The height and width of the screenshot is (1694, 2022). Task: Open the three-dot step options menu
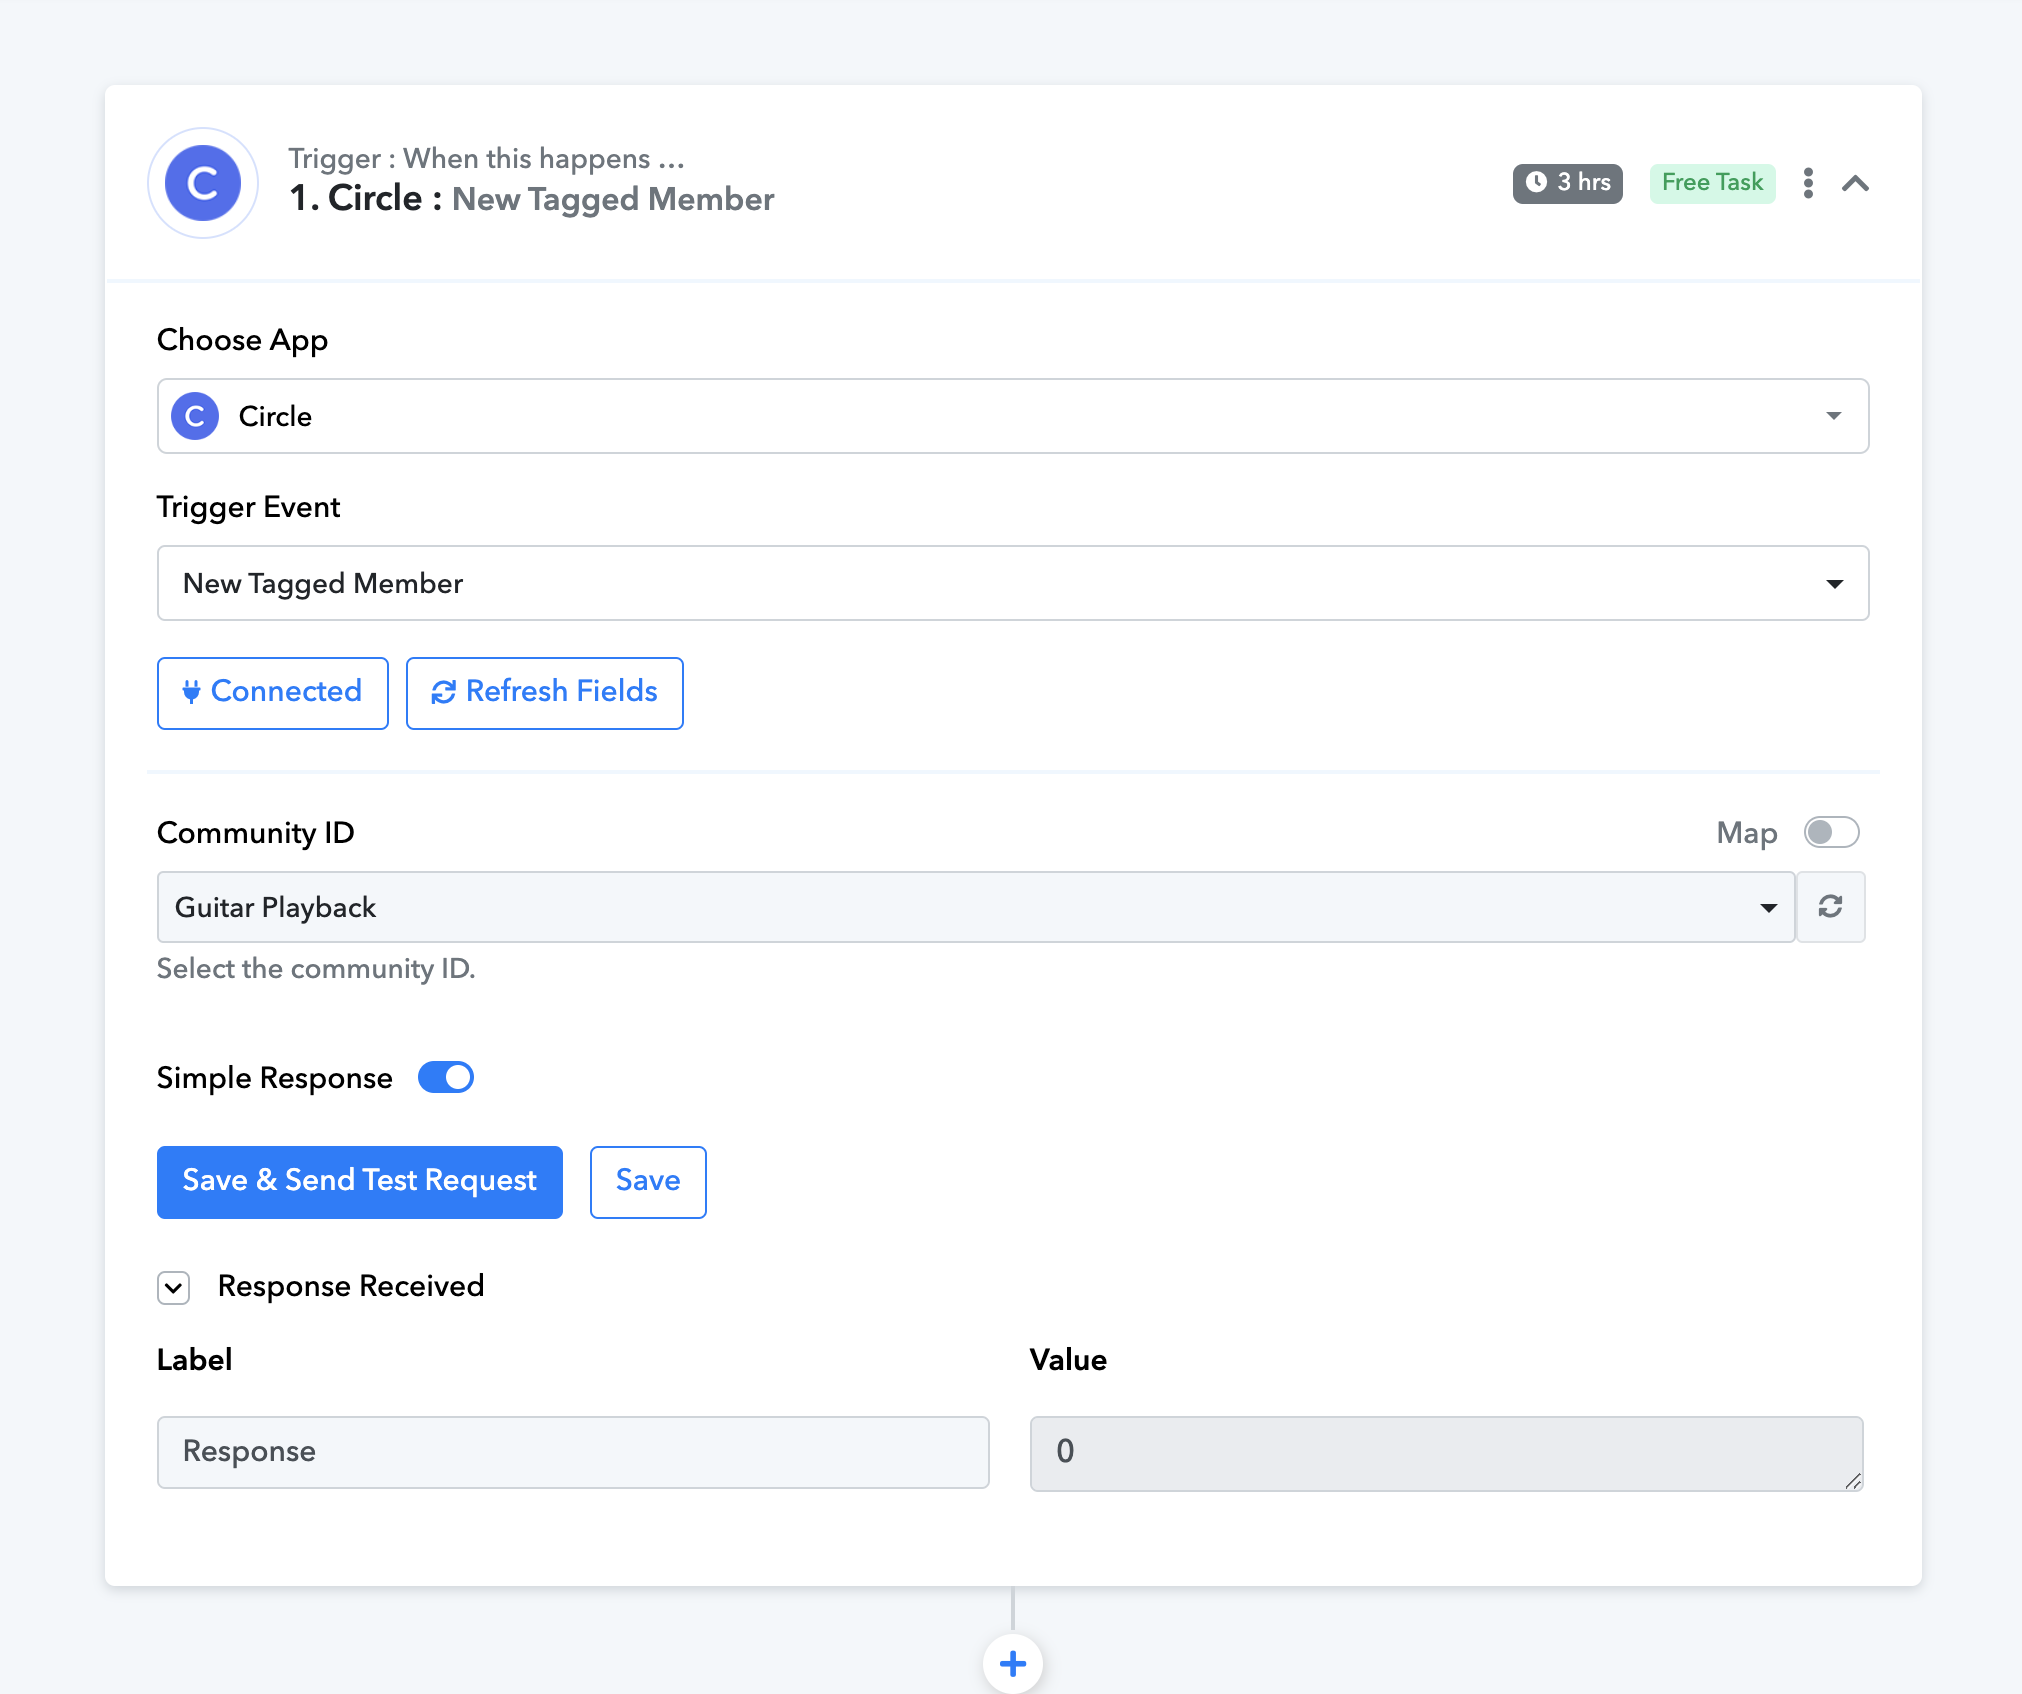point(1808,183)
